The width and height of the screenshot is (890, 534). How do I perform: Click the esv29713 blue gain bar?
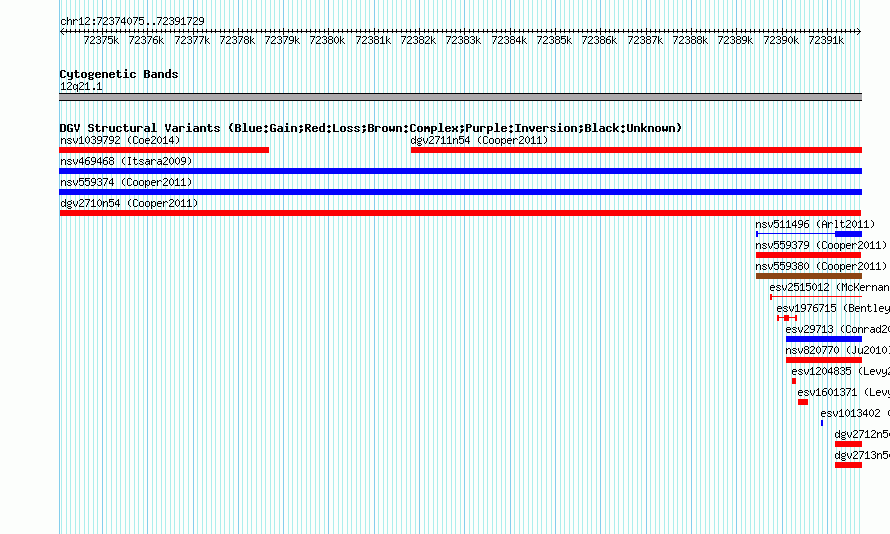[x=824, y=339]
